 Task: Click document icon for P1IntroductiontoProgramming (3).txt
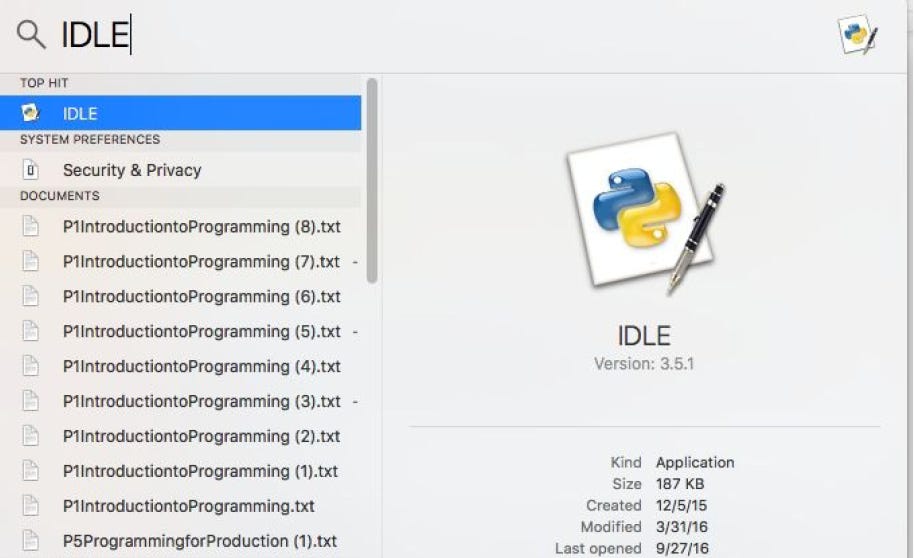[x=30, y=401]
